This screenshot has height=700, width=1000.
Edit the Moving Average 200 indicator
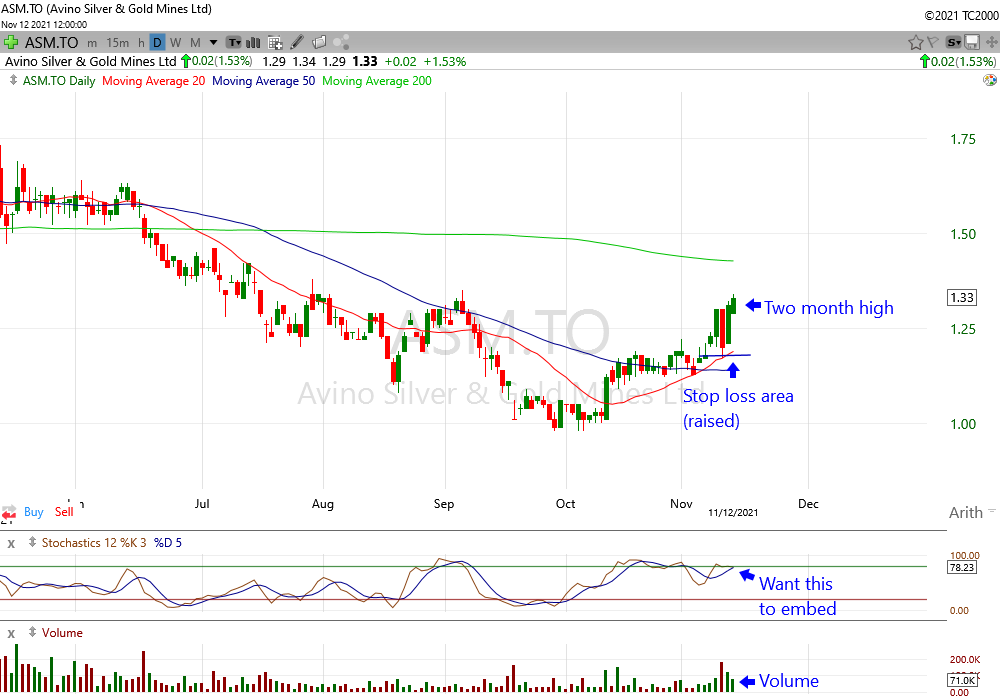(x=377, y=81)
